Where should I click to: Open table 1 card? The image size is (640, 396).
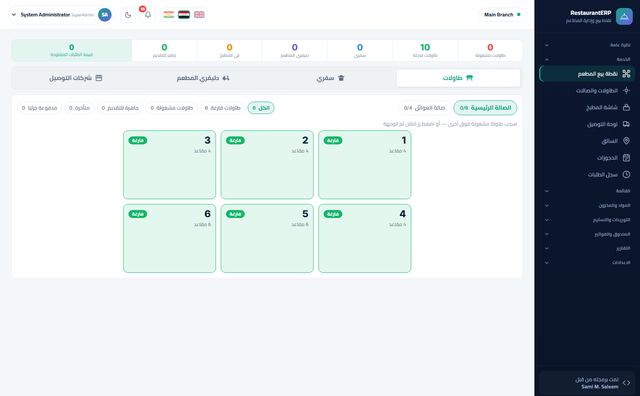coord(364,165)
